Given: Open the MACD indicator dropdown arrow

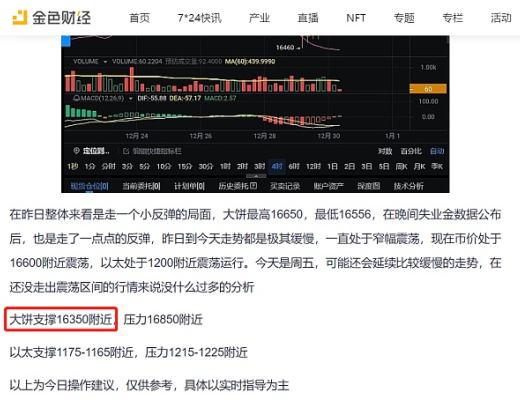Looking at the screenshot, I should click(131, 98).
